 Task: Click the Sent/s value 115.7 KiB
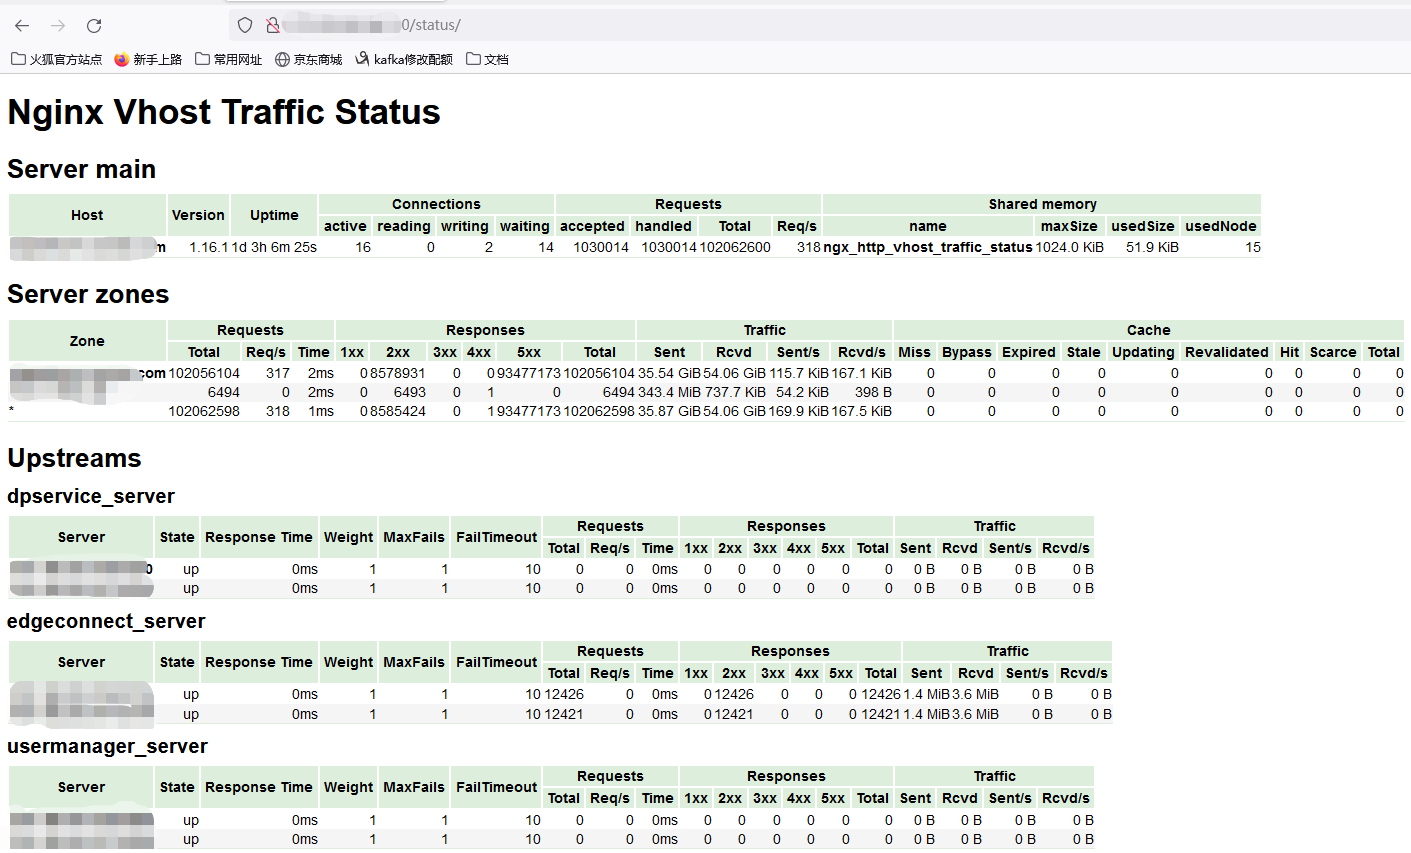click(799, 373)
